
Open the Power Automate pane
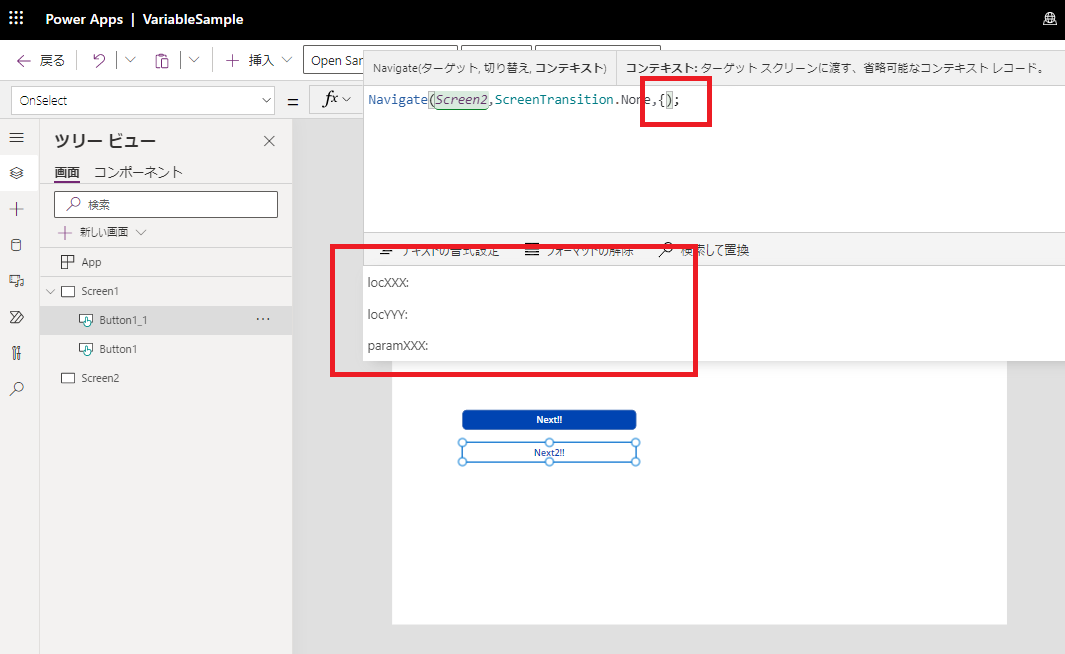[17, 317]
